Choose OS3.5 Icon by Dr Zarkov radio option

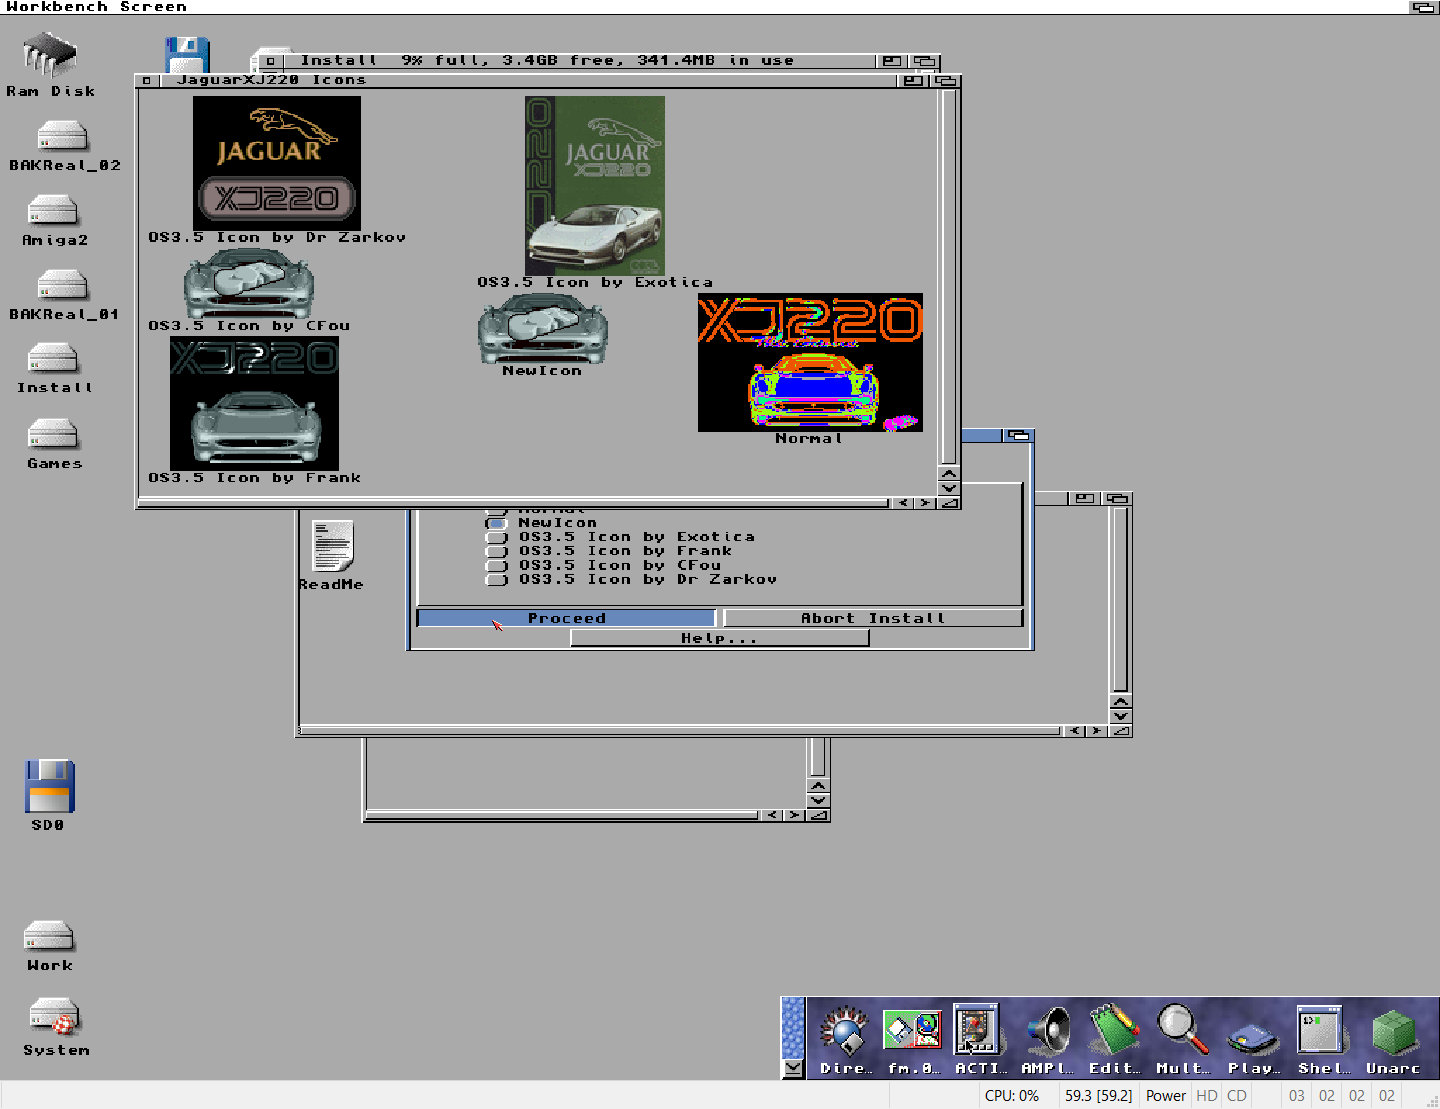[x=496, y=579]
